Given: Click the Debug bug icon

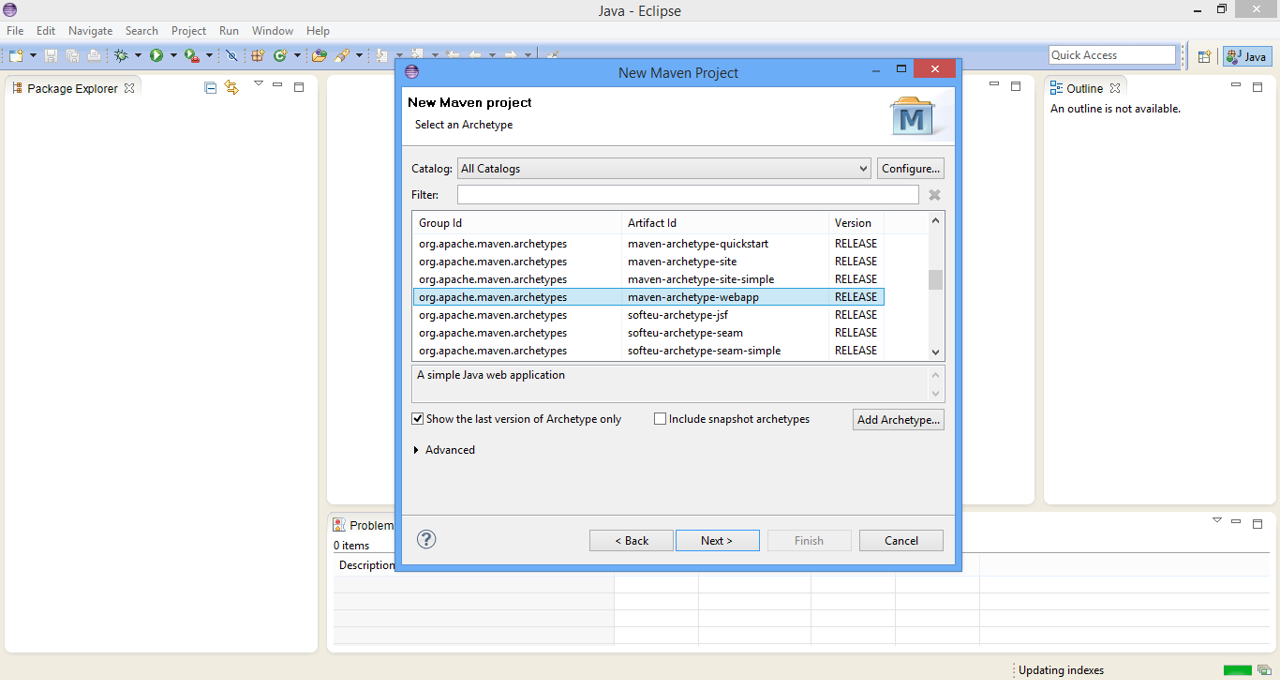Looking at the screenshot, I should 121,56.
